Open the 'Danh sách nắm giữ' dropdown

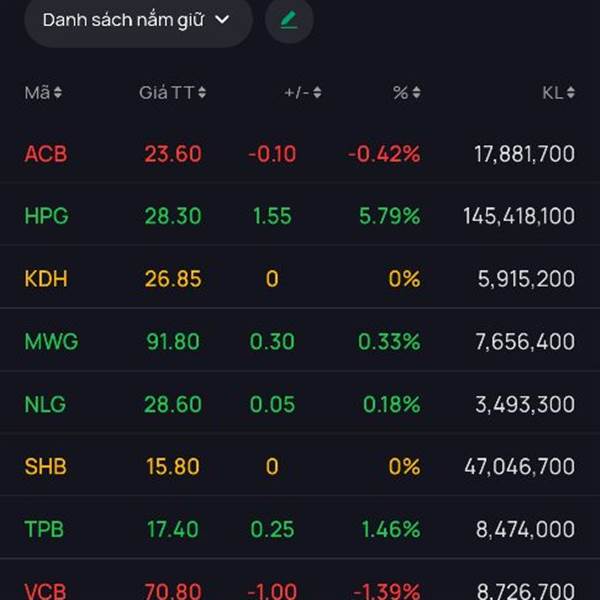(x=137, y=20)
